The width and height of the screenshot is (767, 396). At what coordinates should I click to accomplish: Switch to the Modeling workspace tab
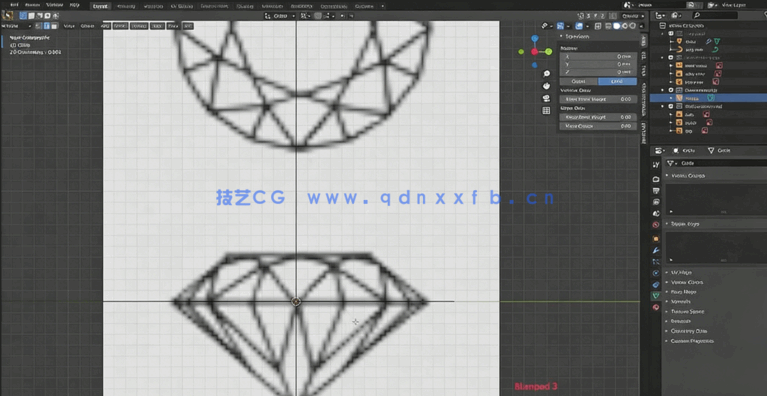pos(127,6)
